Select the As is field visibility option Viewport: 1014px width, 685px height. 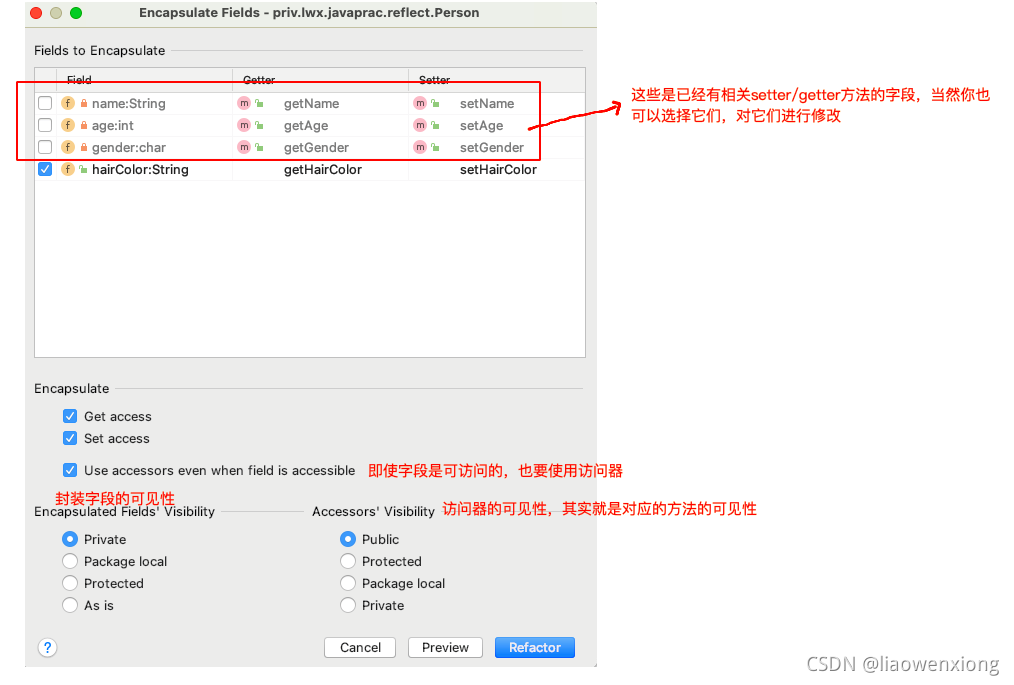coord(70,605)
